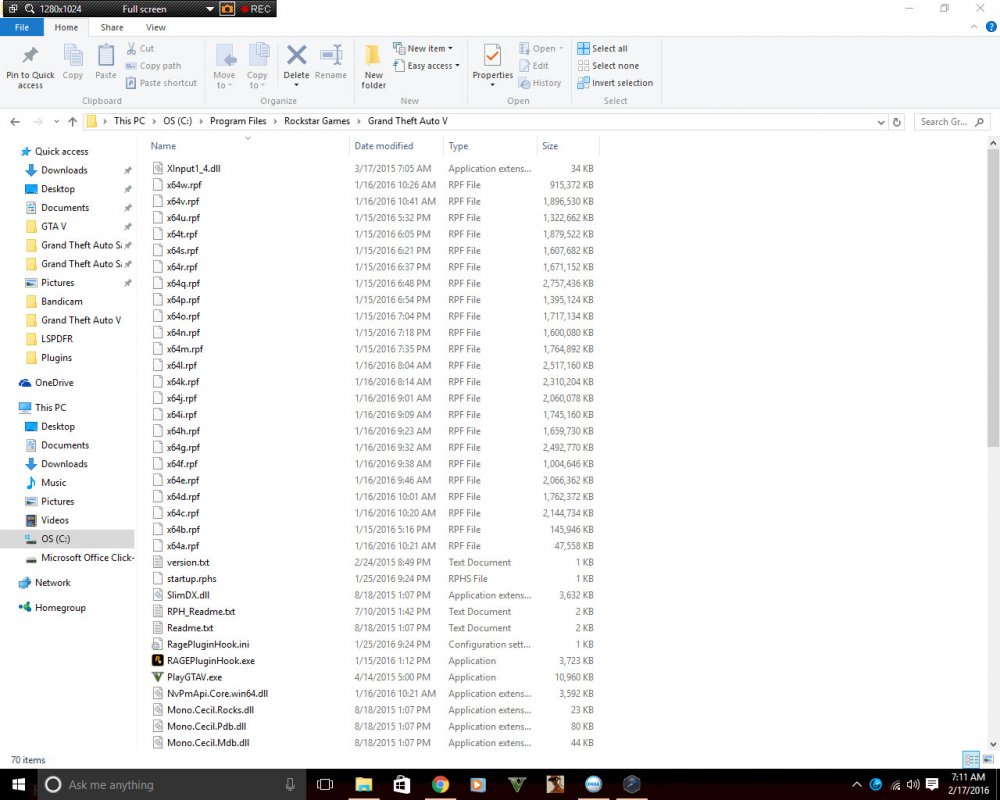Click Paste shortcut in the ribbon
Image resolution: width=1000 pixels, height=800 pixels.
(161, 83)
